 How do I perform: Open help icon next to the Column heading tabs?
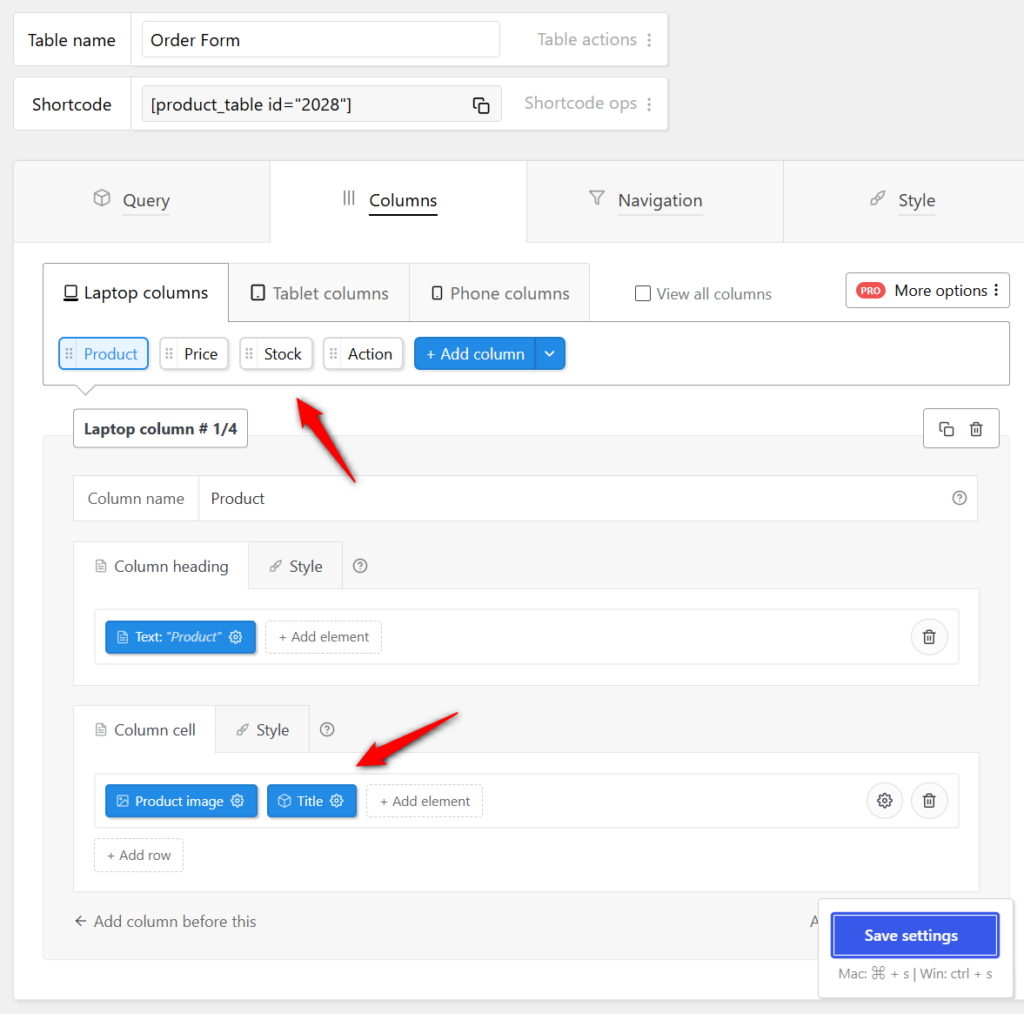point(360,566)
